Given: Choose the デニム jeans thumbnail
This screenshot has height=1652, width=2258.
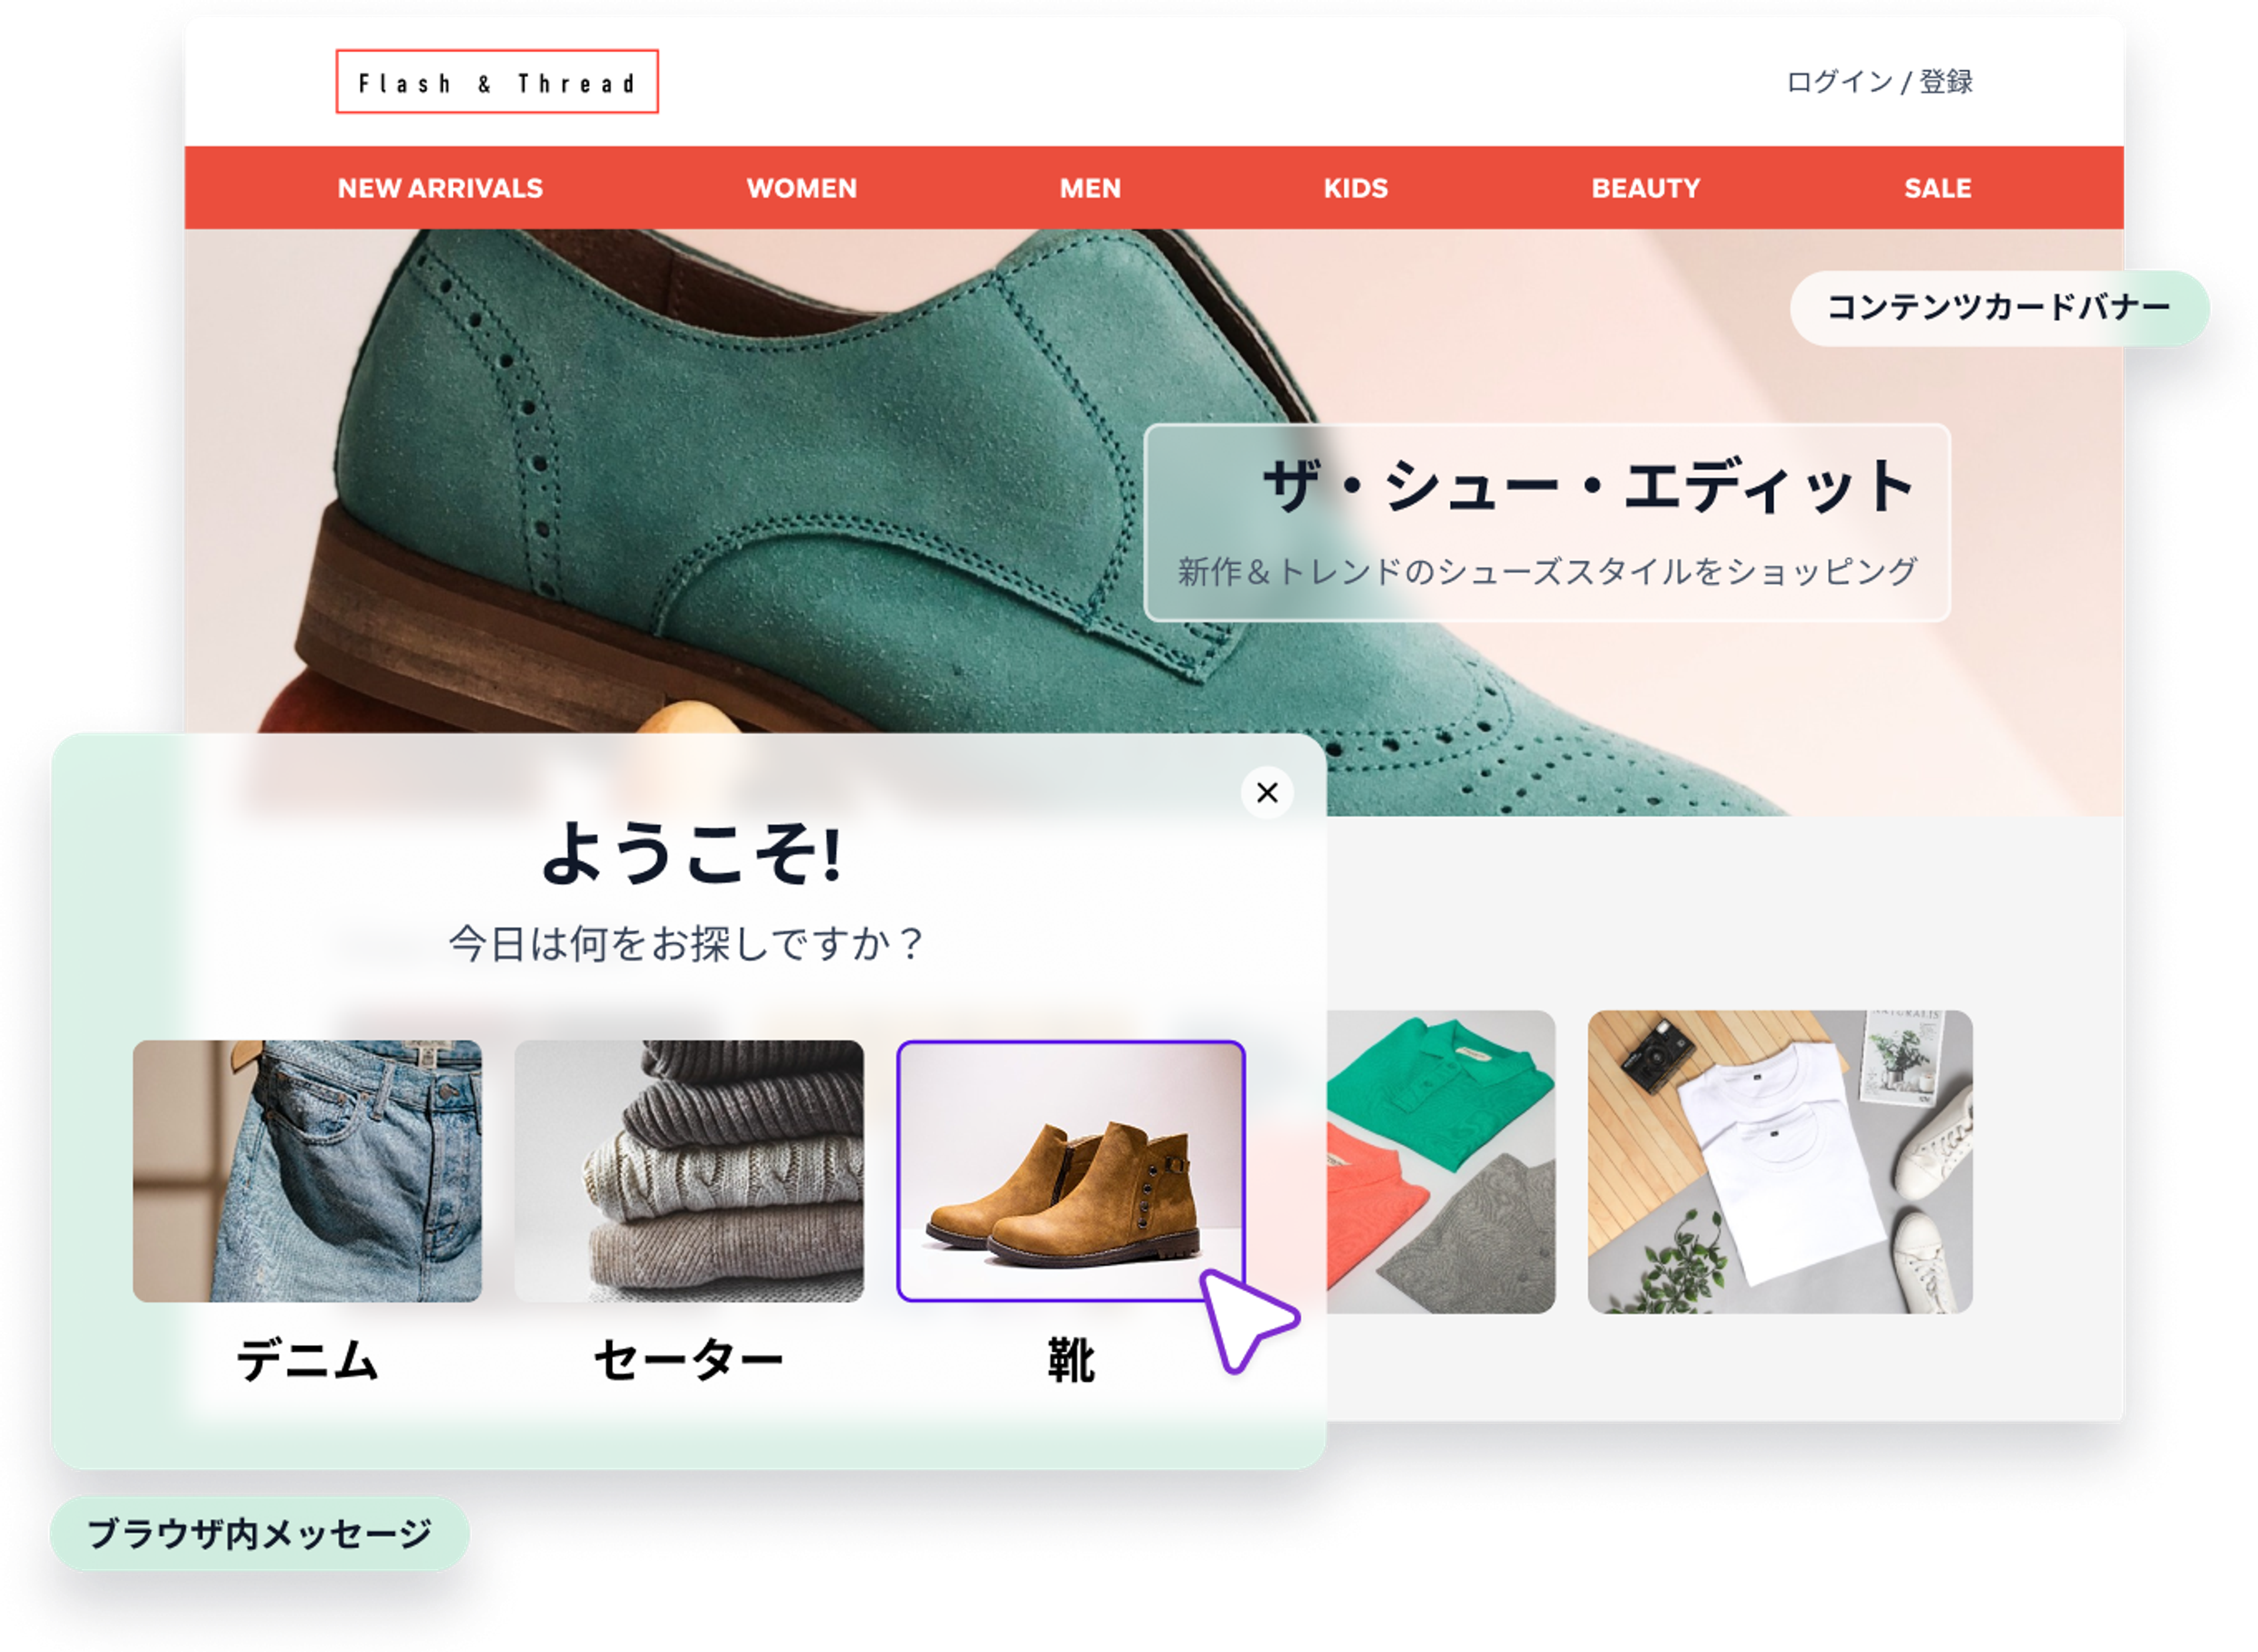Looking at the screenshot, I should [307, 1171].
